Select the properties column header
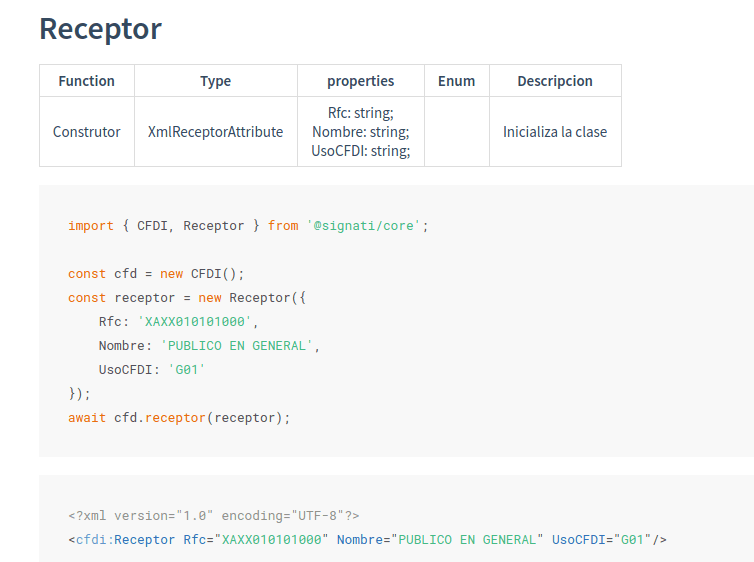The image size is (754, 562). point(361,81)
